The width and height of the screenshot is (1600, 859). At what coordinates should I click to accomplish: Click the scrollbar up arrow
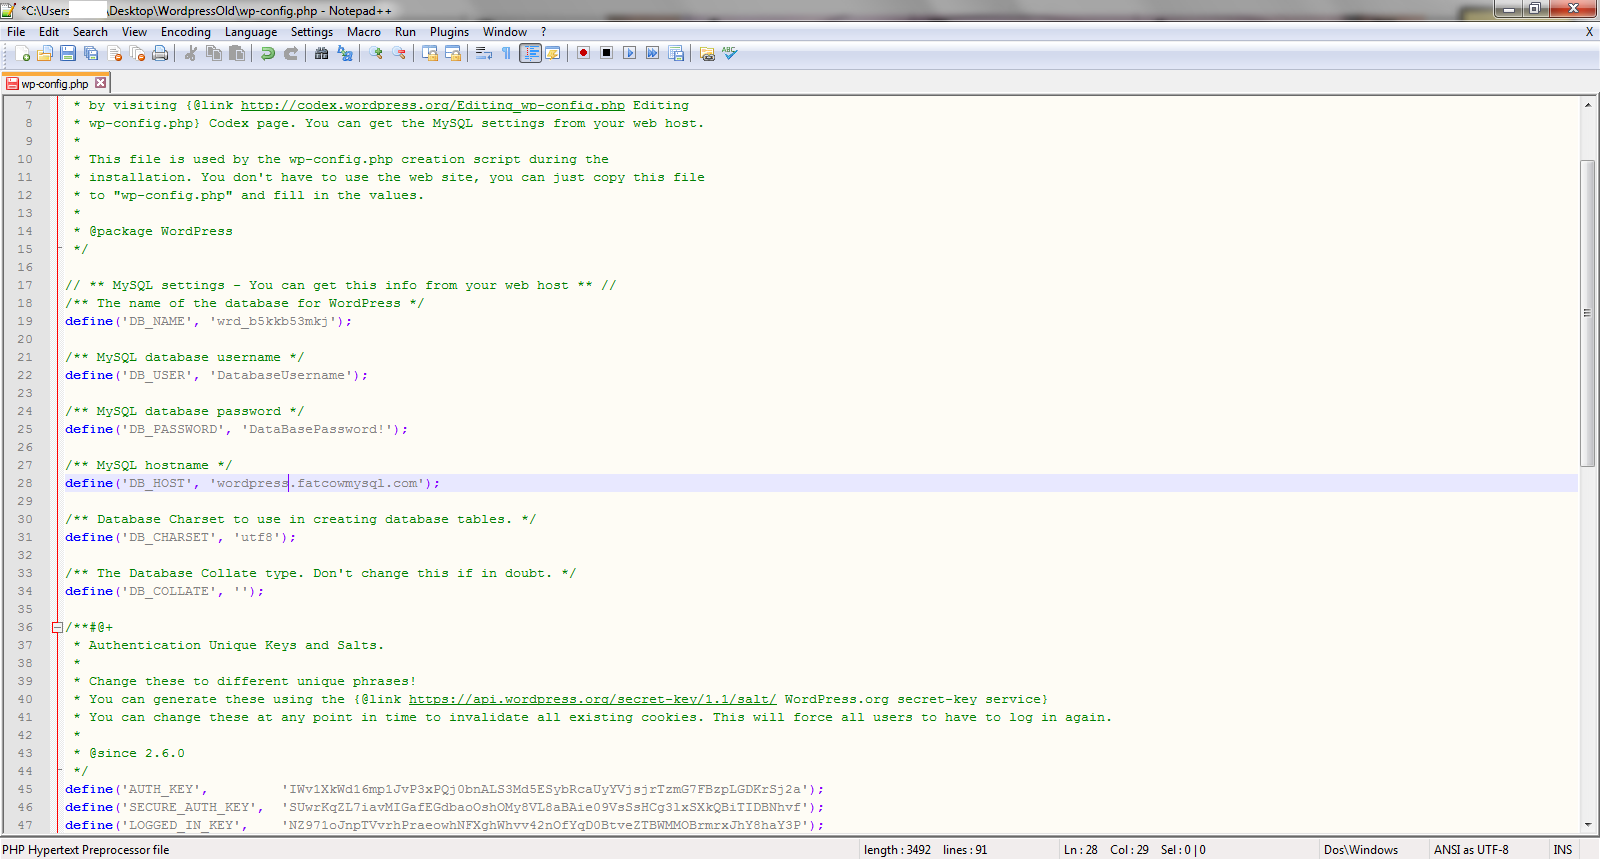[1587, 104]
